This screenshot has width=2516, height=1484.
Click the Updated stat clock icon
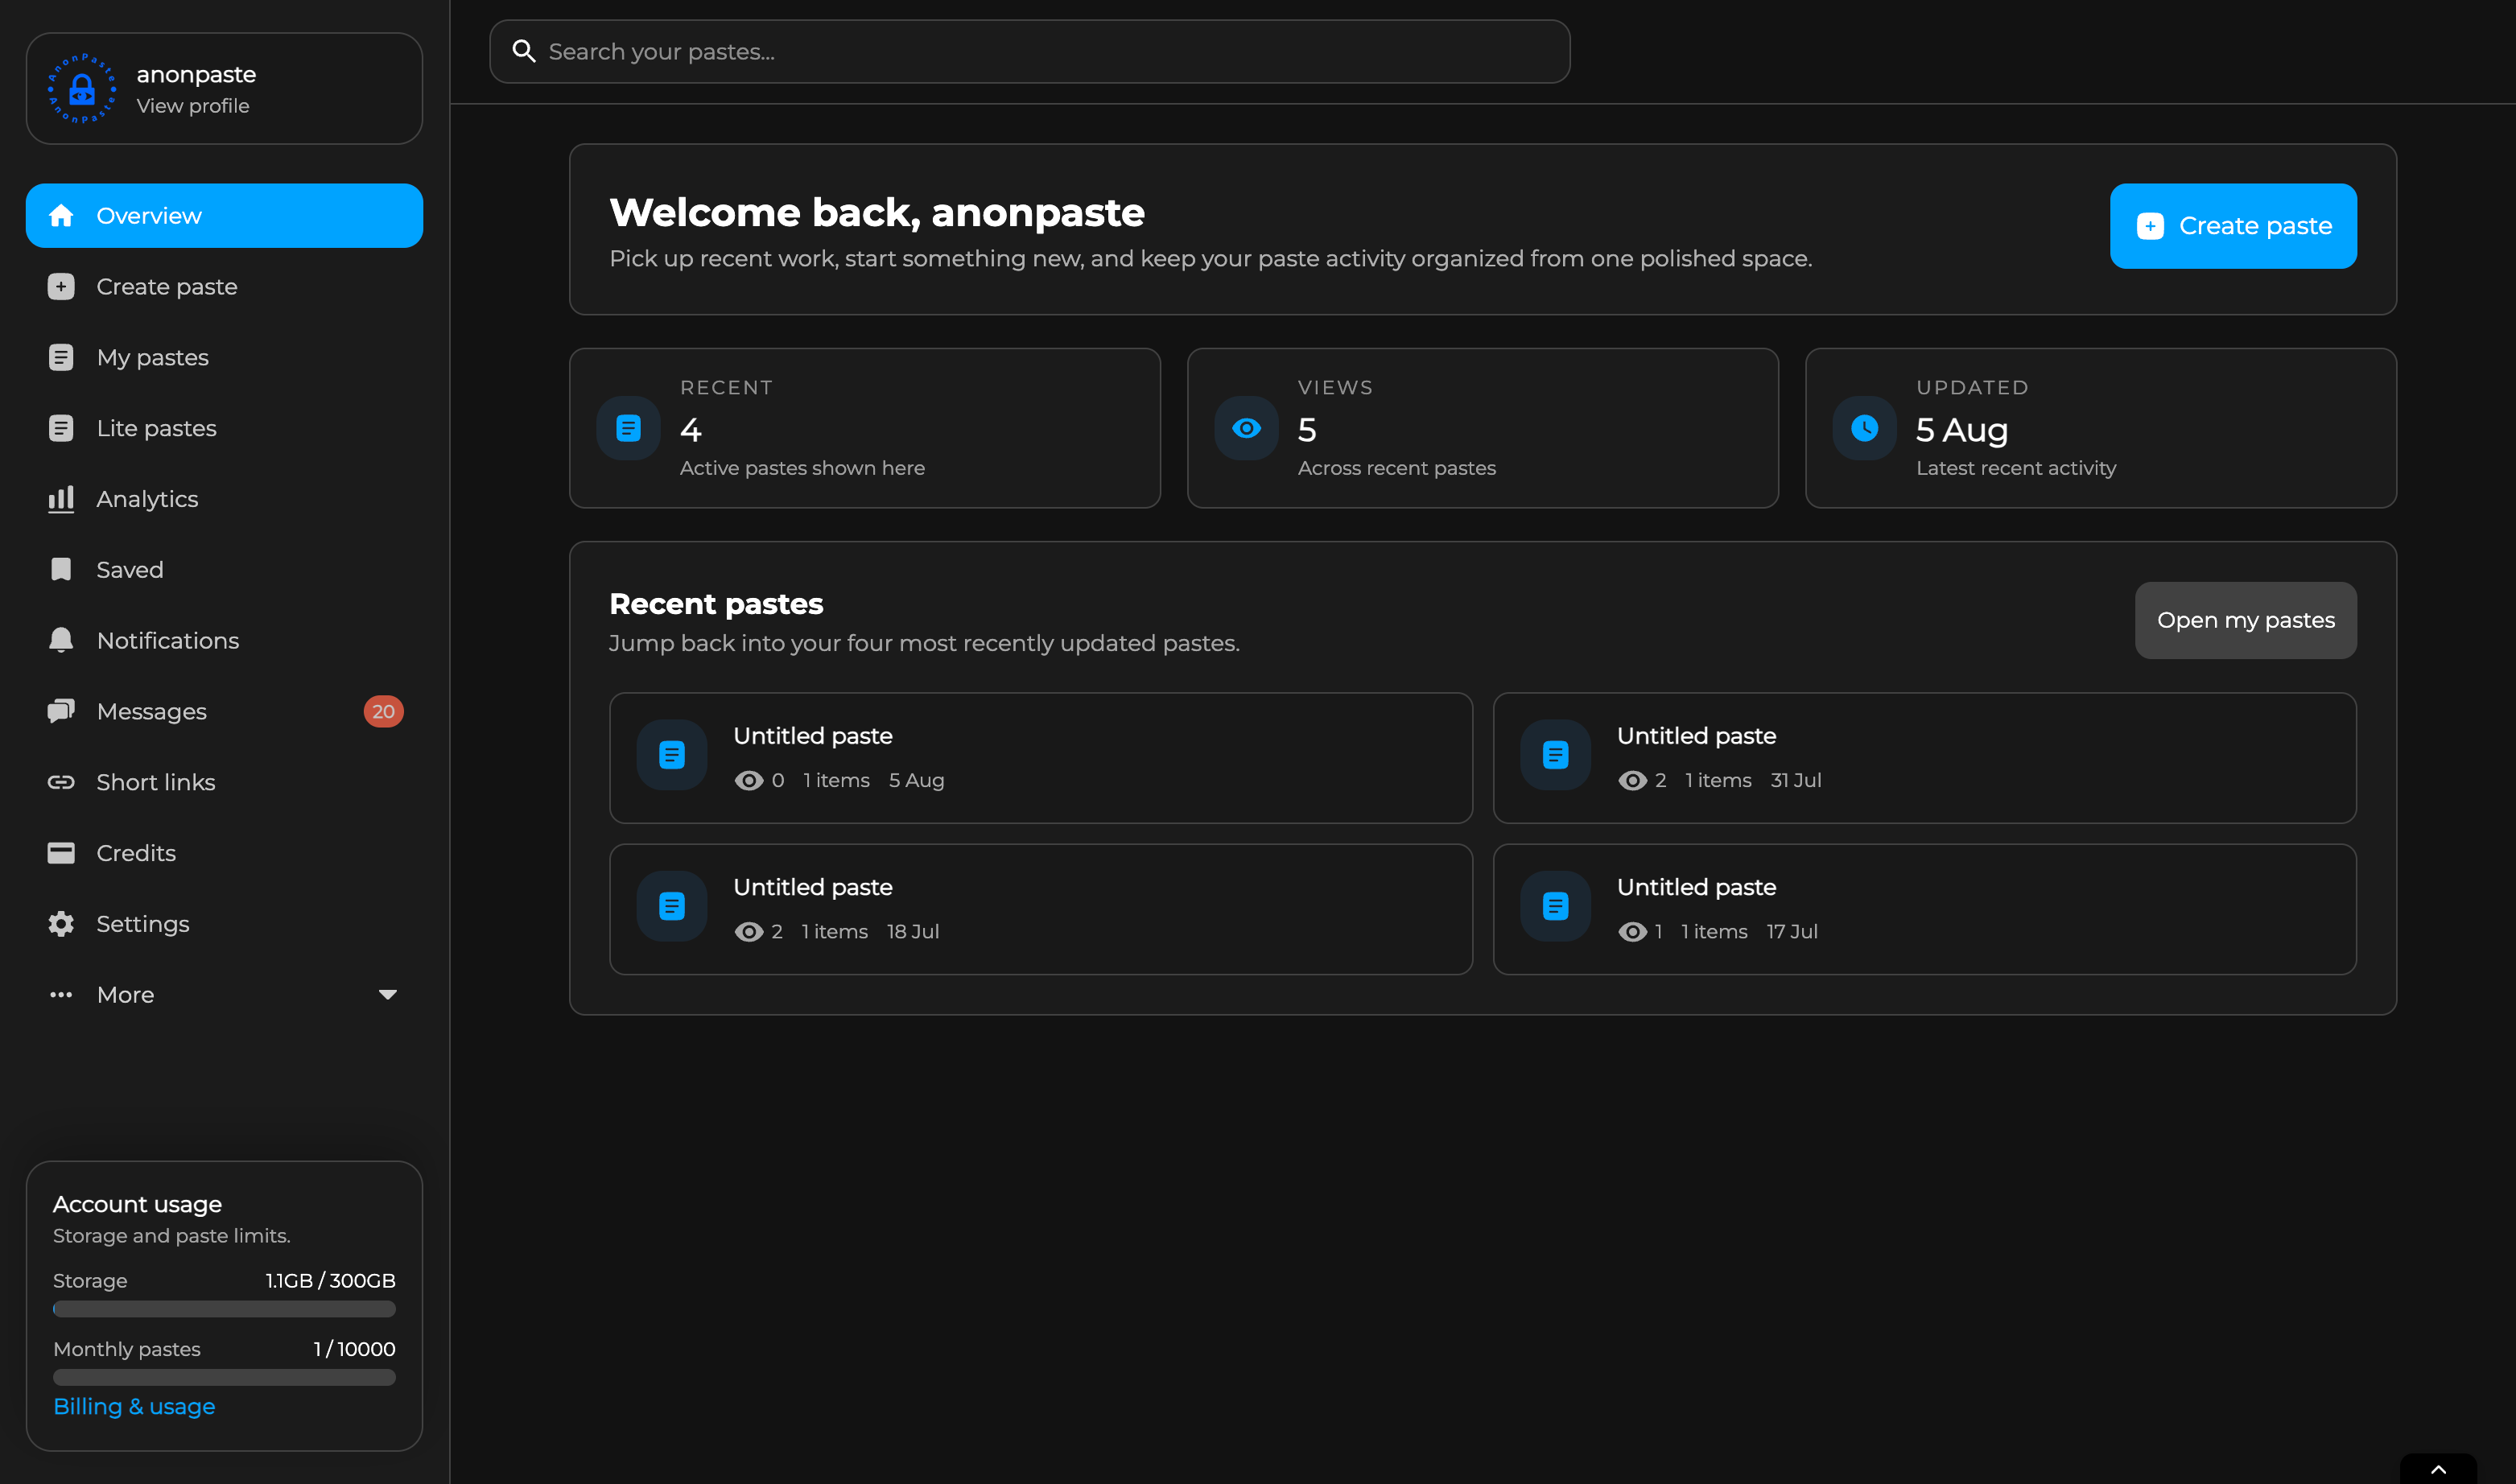1864,428
